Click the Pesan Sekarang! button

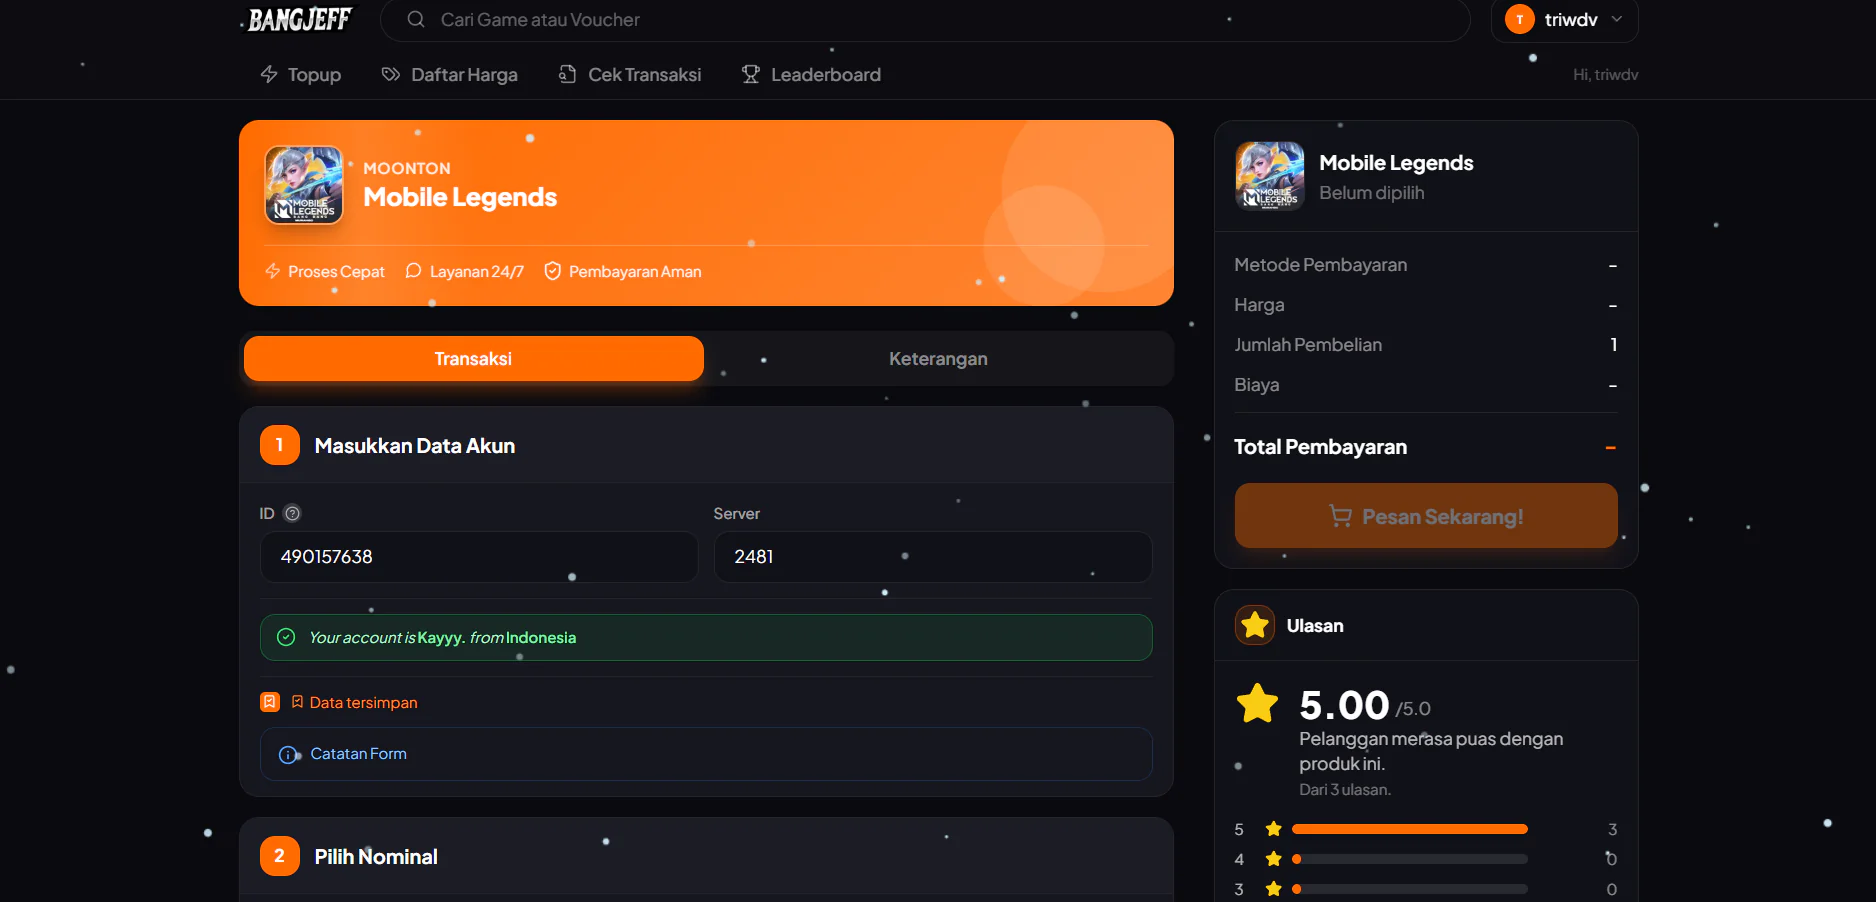click(x=1426, y=516)
